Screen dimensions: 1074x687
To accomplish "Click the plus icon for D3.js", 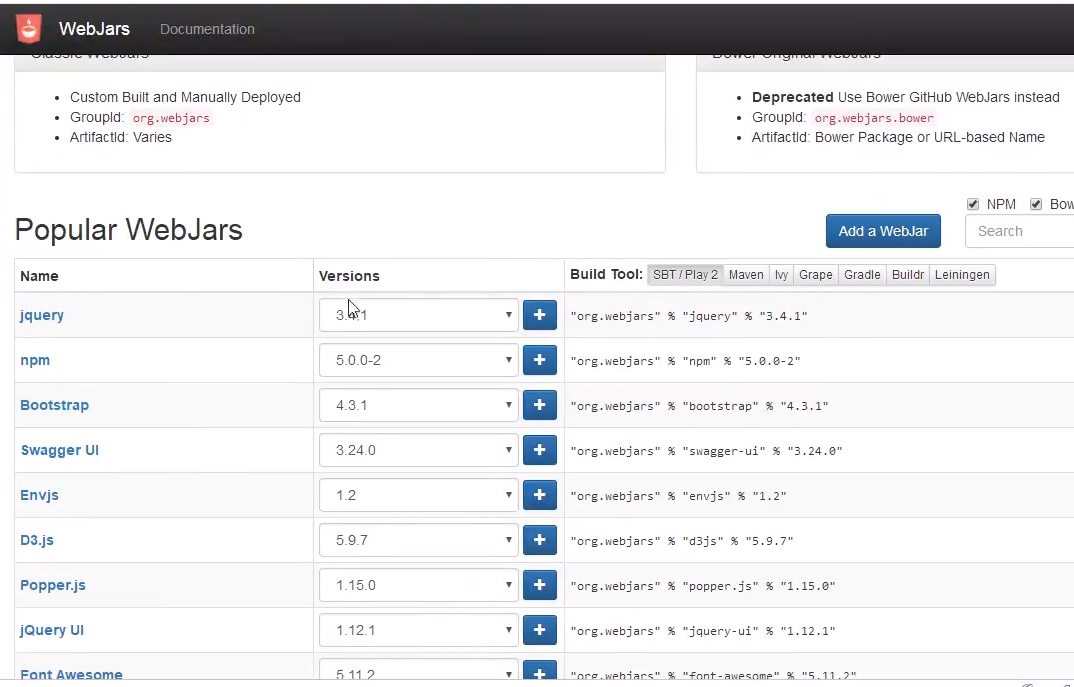I will [x=540, y=540].
